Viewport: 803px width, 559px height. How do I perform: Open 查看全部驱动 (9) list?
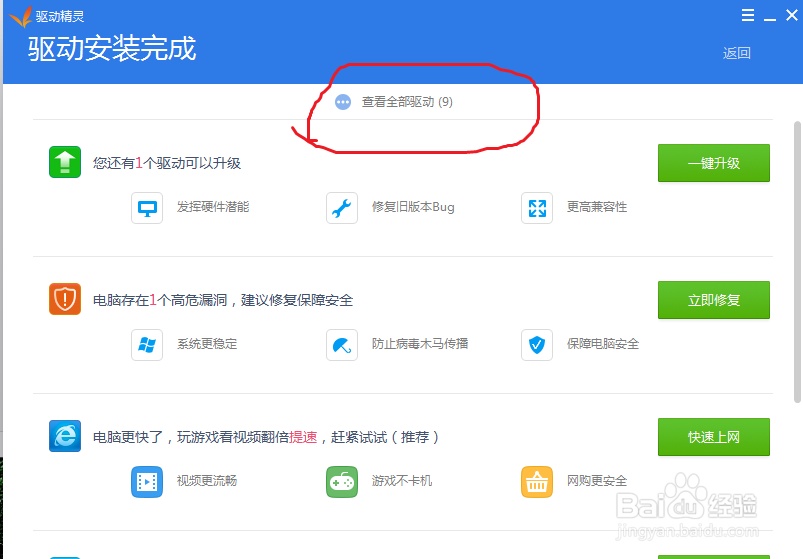click(x=407, y=102)
